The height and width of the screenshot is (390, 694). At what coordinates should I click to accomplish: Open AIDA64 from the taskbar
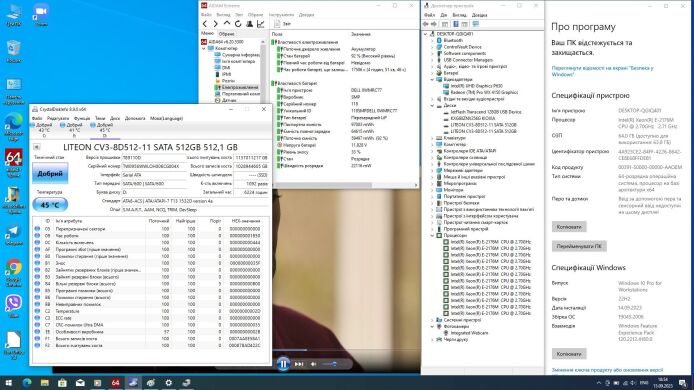(x=116, y=382)
